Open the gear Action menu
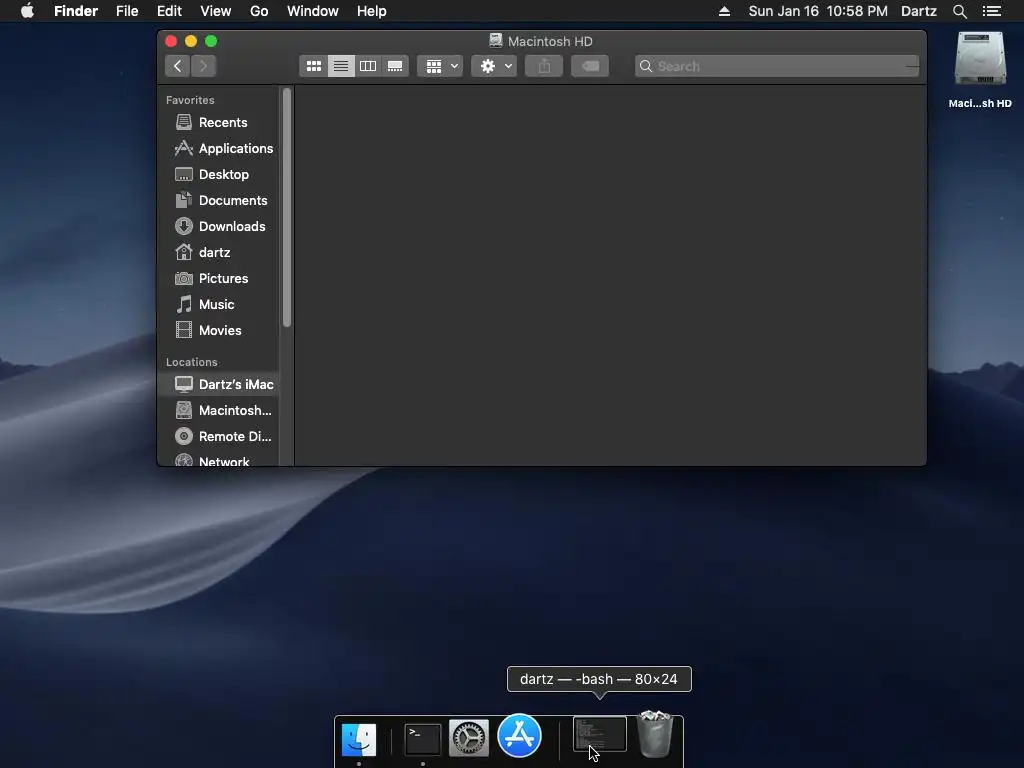 494,66
